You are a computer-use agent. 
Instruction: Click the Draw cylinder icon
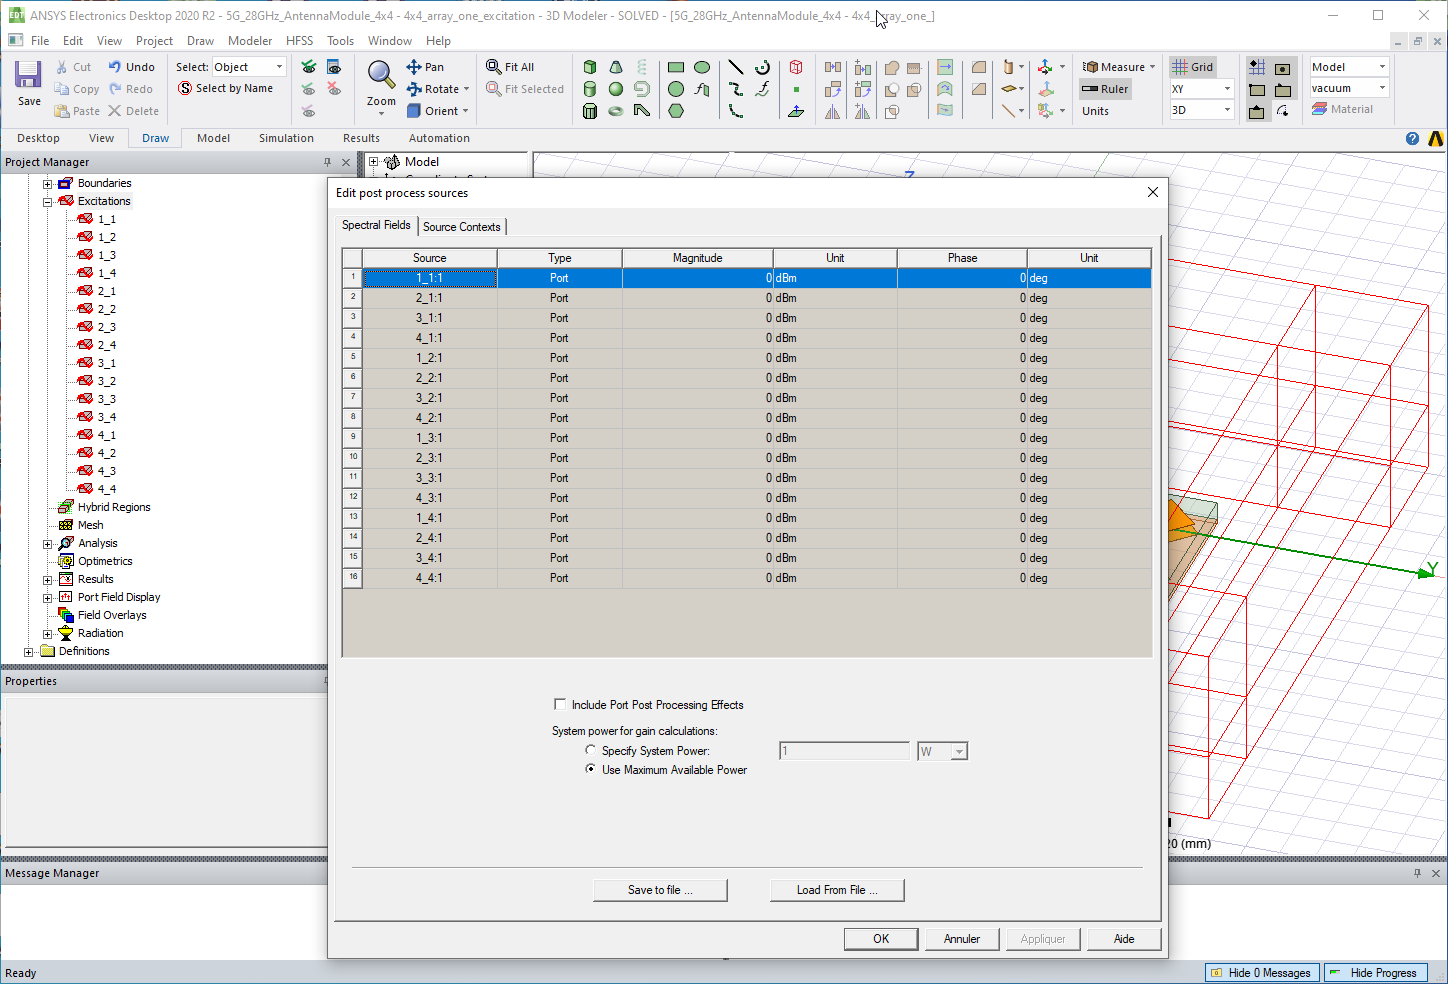(590, 89)
